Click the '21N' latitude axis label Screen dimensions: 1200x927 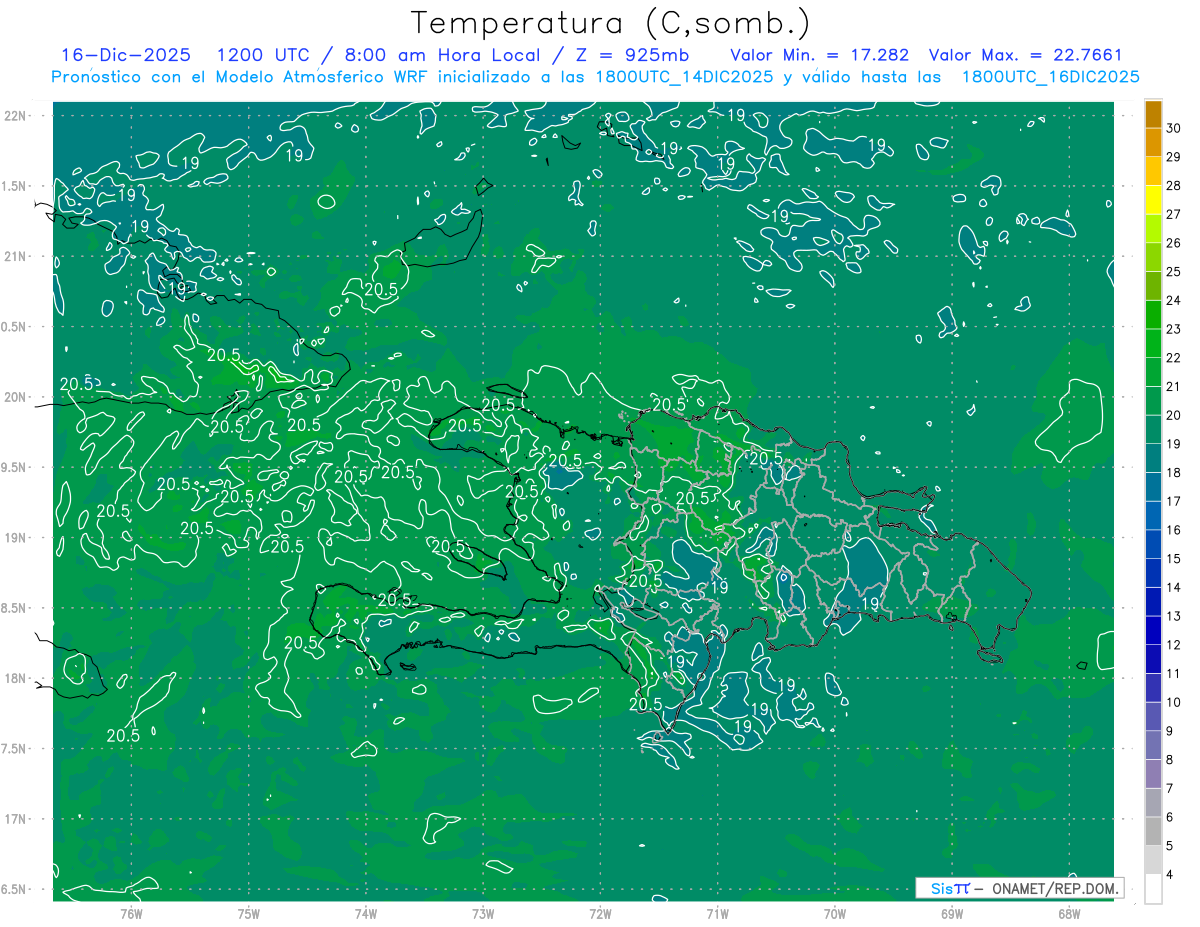(16, 256)
